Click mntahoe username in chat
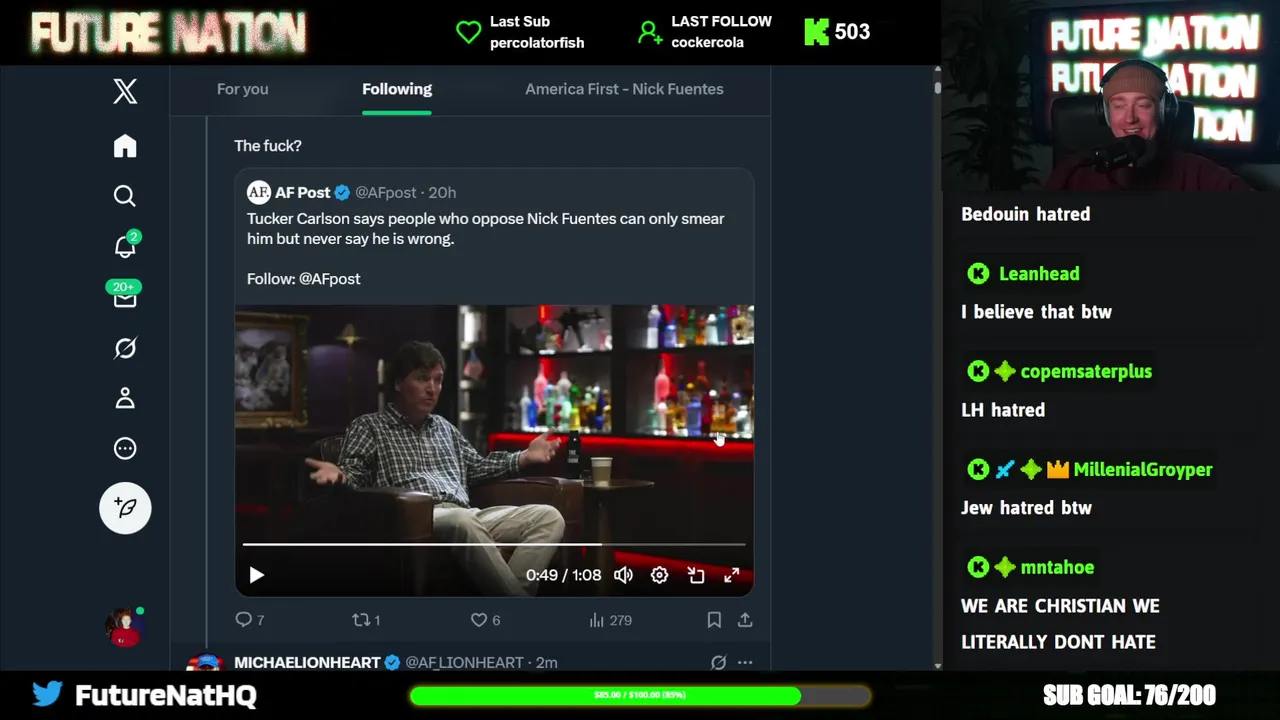Screen dimensions: 1280x720 [x=1057, y=568]
